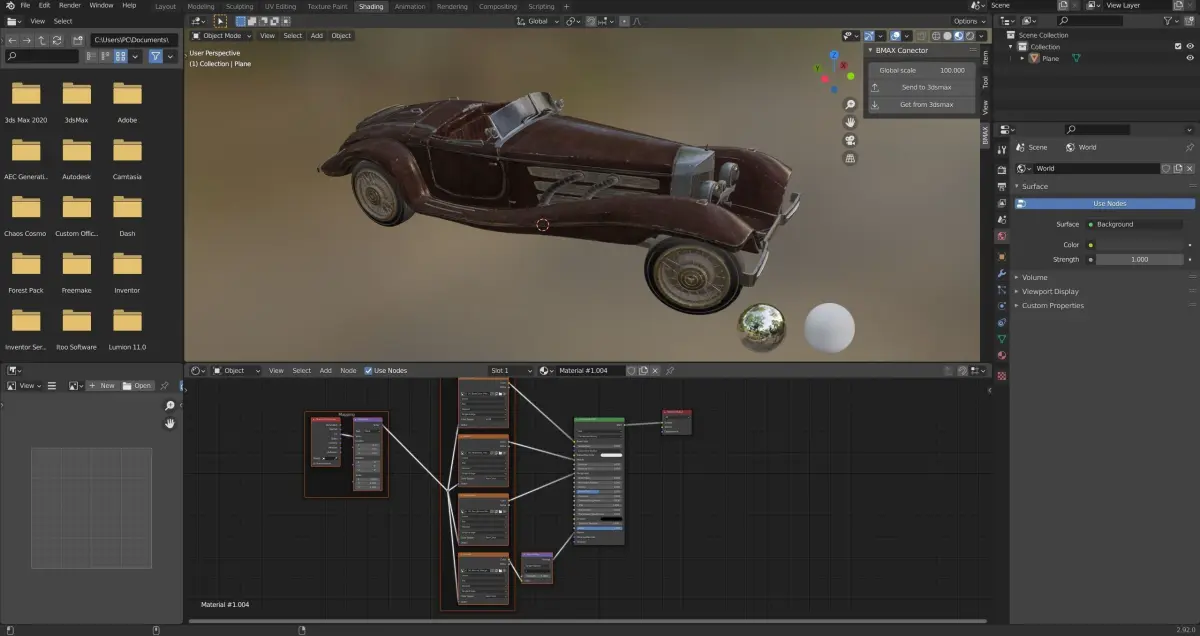Toggle file browser filter funnel
The width and height of the screenshot is (1200, 636).
point(156,57)
